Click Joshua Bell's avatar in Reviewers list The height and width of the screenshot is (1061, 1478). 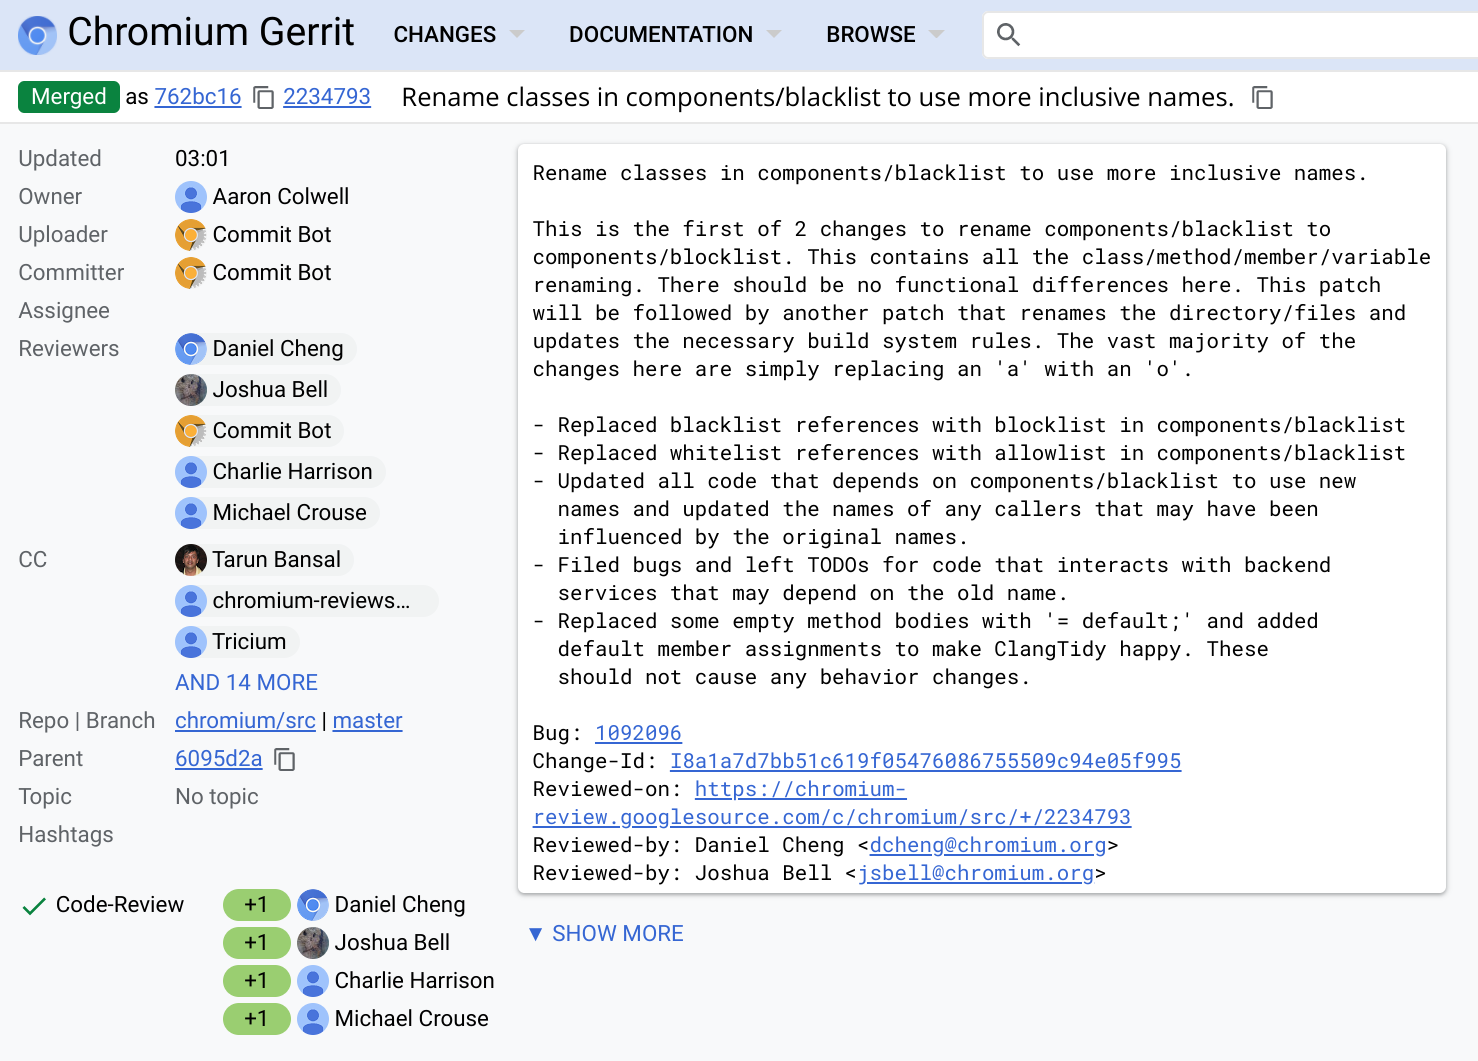(190, 390)
